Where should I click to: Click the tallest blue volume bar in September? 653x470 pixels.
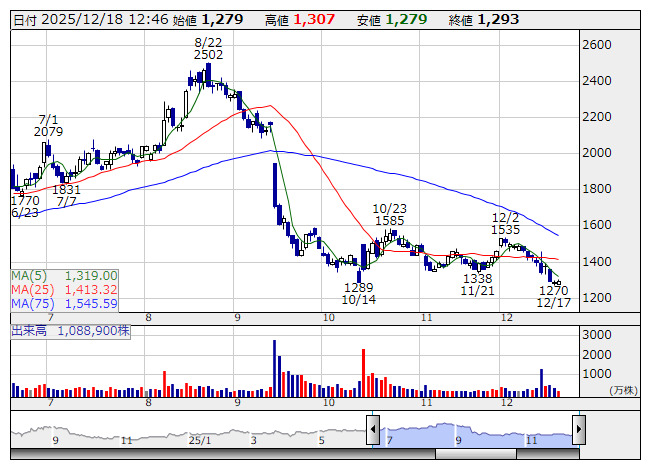pyautogui.click(x=274, y=368)
